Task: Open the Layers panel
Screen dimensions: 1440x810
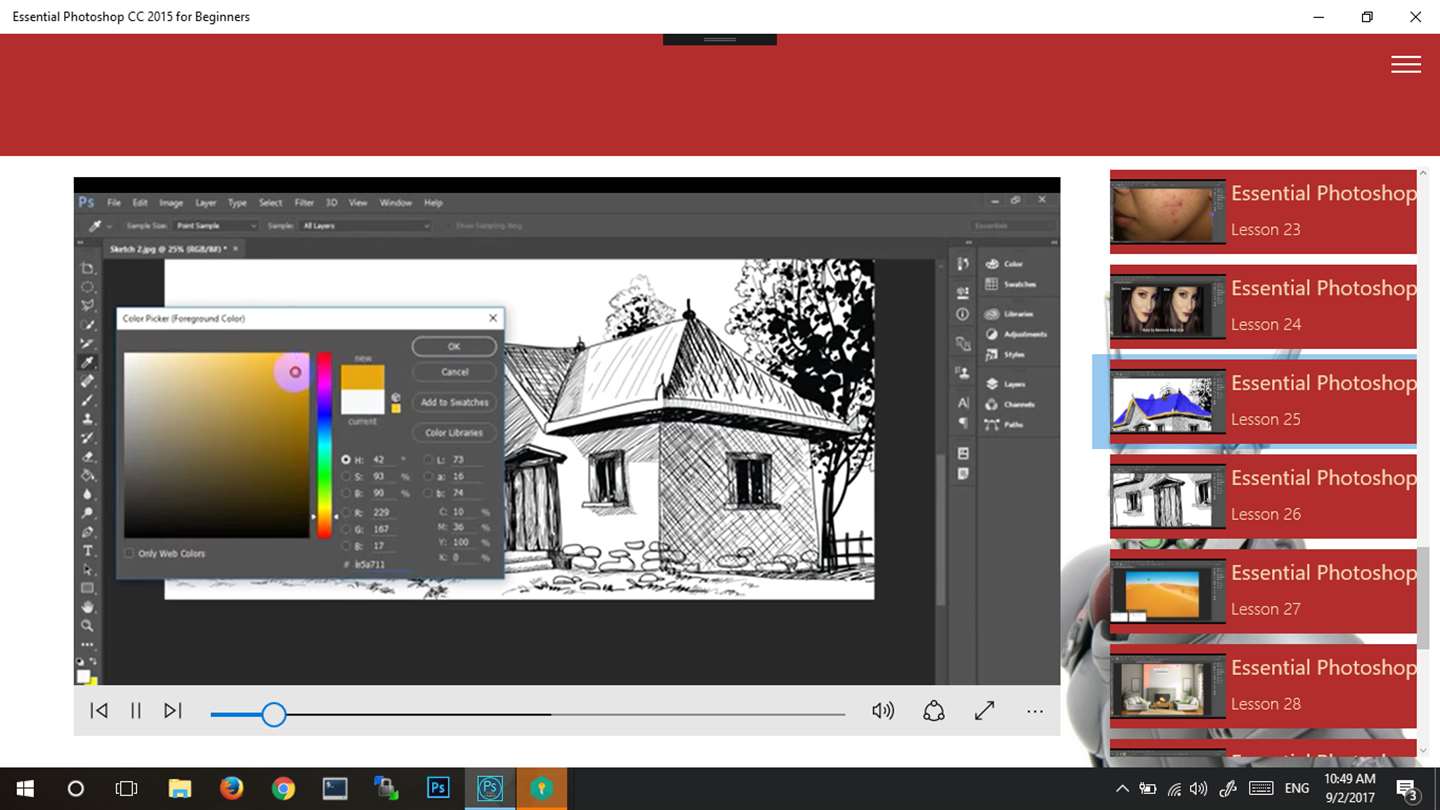Action: point(1006,384)
